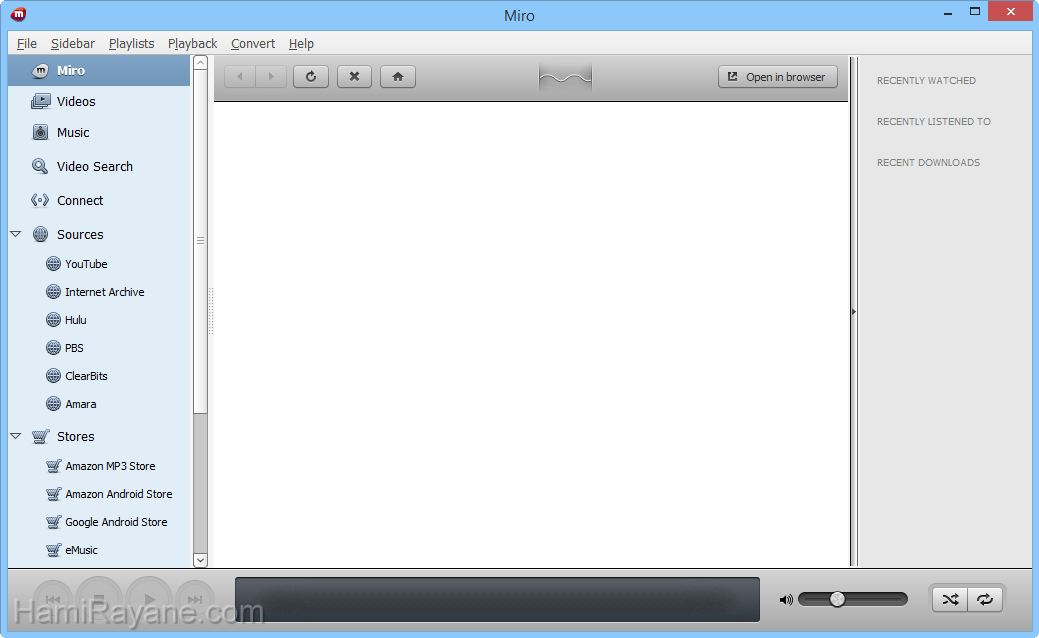This screenshot has width=1039, height=638.
Task: Collapse the Stores section
Action: point(16,436)
